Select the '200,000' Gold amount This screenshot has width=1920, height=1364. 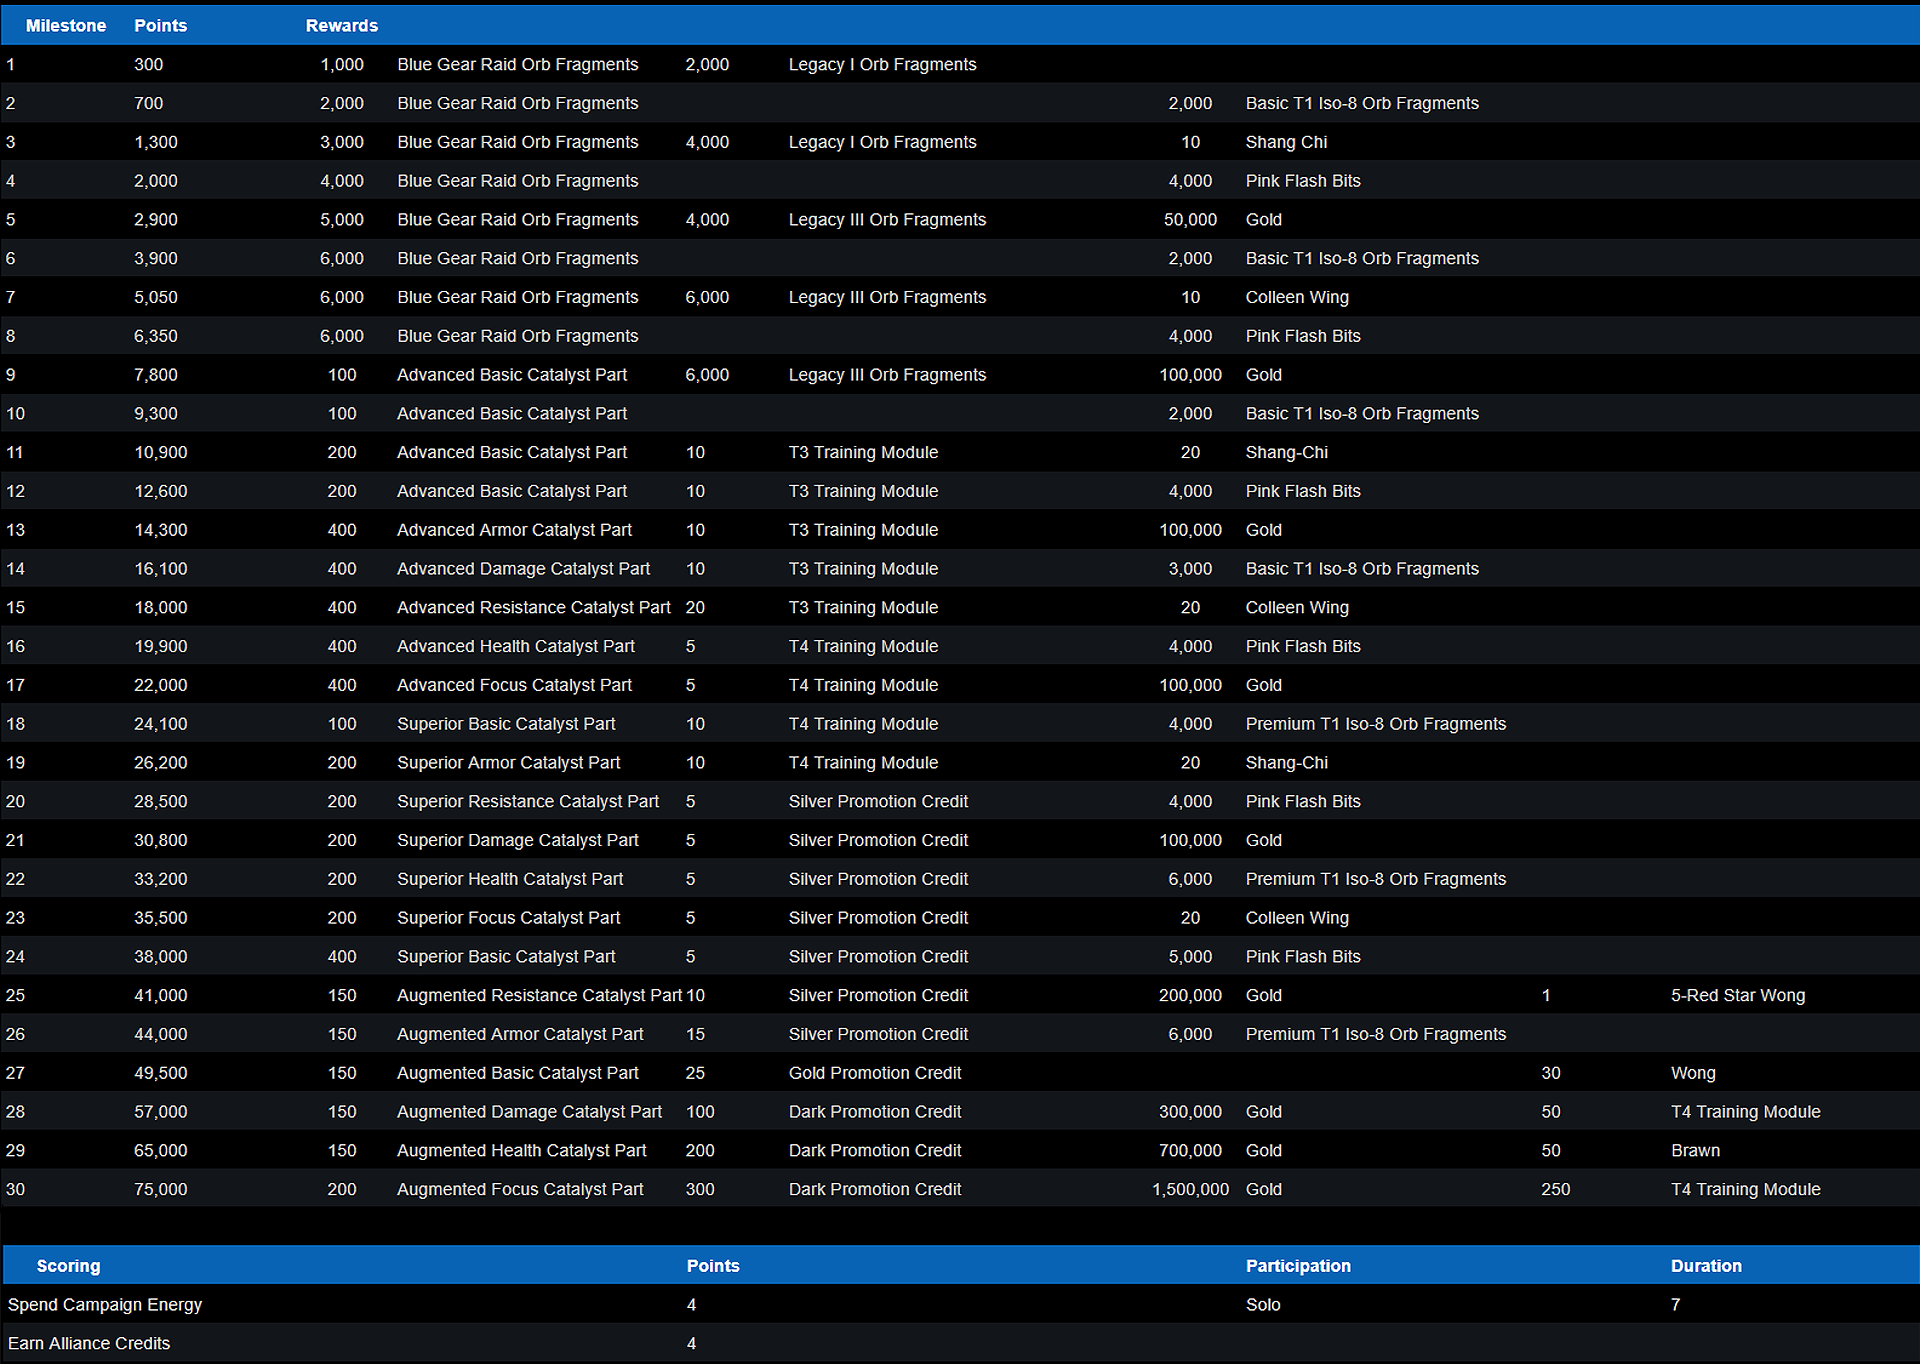(1190, 996)
